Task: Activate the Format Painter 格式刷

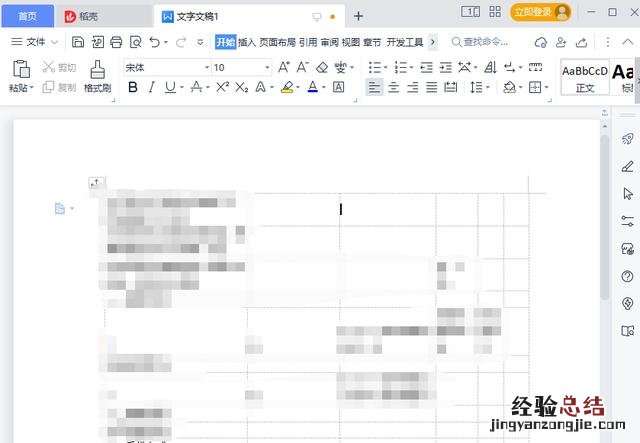Action: pos(98,77)
